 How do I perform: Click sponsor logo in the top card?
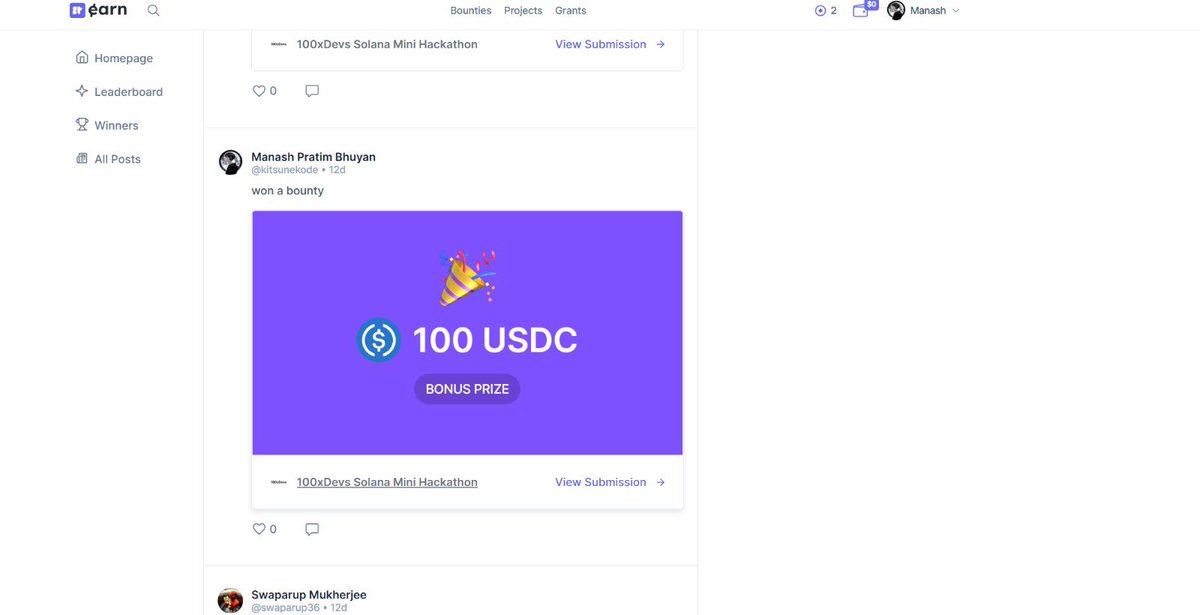[x=278, y=44]
